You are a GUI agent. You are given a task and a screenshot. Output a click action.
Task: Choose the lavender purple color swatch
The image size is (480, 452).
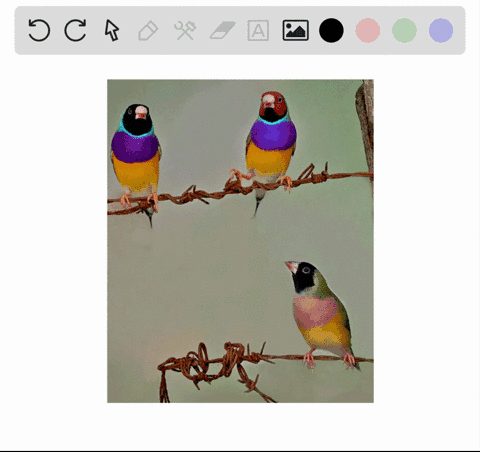pyautogui.click(x=441, y=30)
